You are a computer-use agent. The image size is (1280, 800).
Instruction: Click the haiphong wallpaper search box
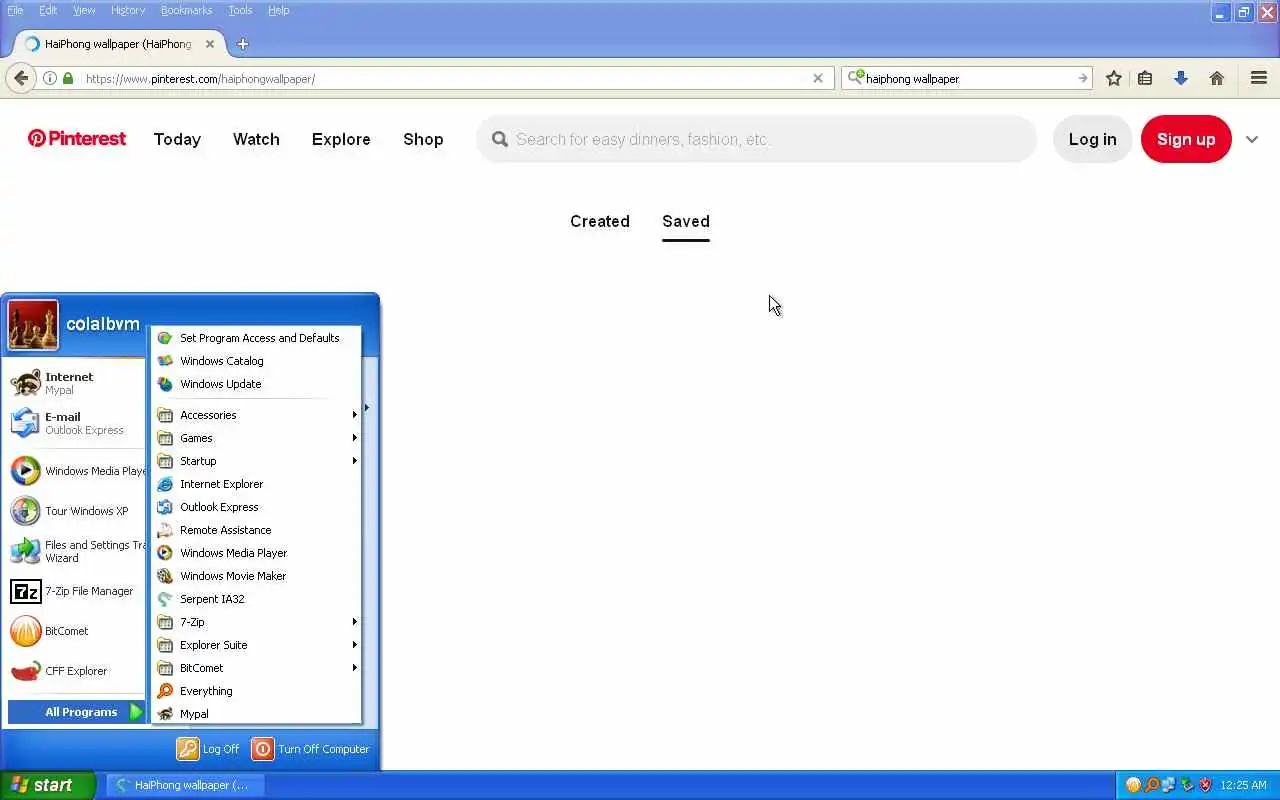click(x=968, y=78)
